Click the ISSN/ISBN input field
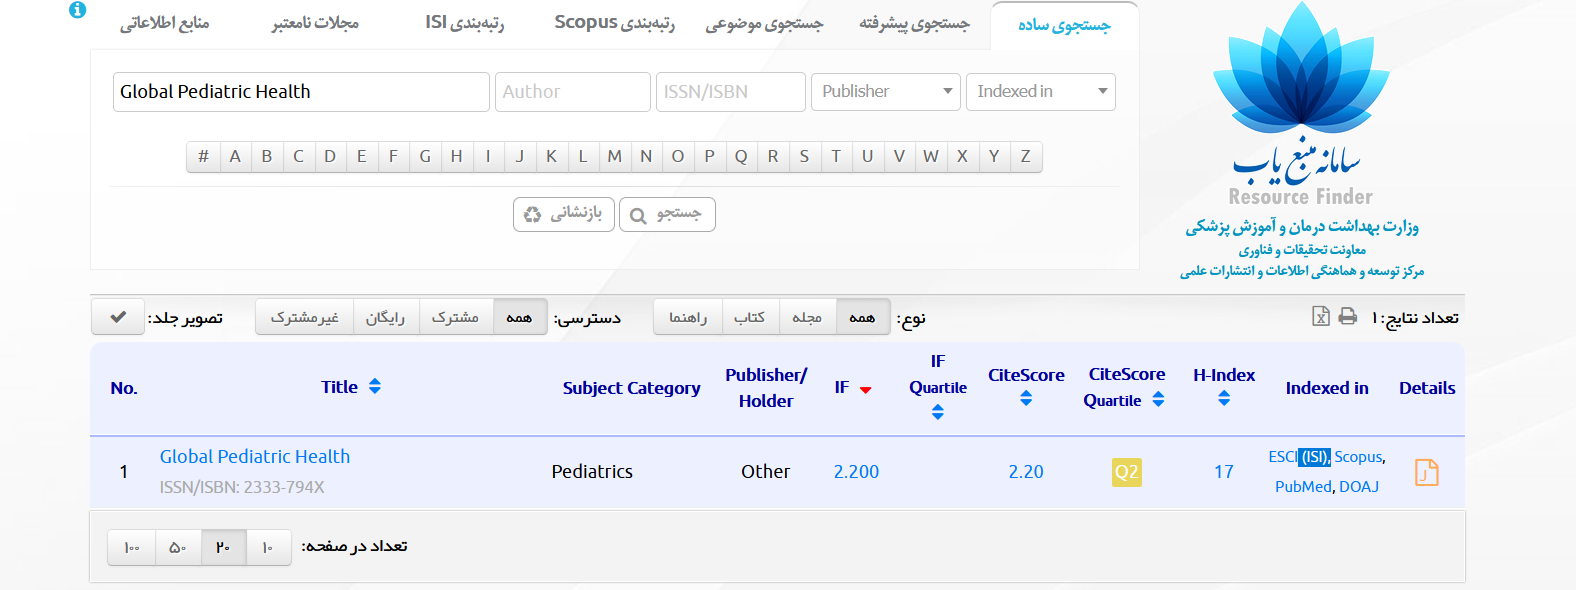 click(x=731, y=91)
